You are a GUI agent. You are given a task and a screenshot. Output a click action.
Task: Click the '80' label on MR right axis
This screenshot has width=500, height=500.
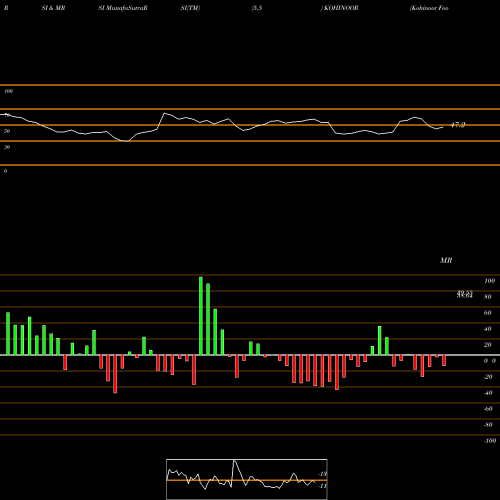[488, 297]
